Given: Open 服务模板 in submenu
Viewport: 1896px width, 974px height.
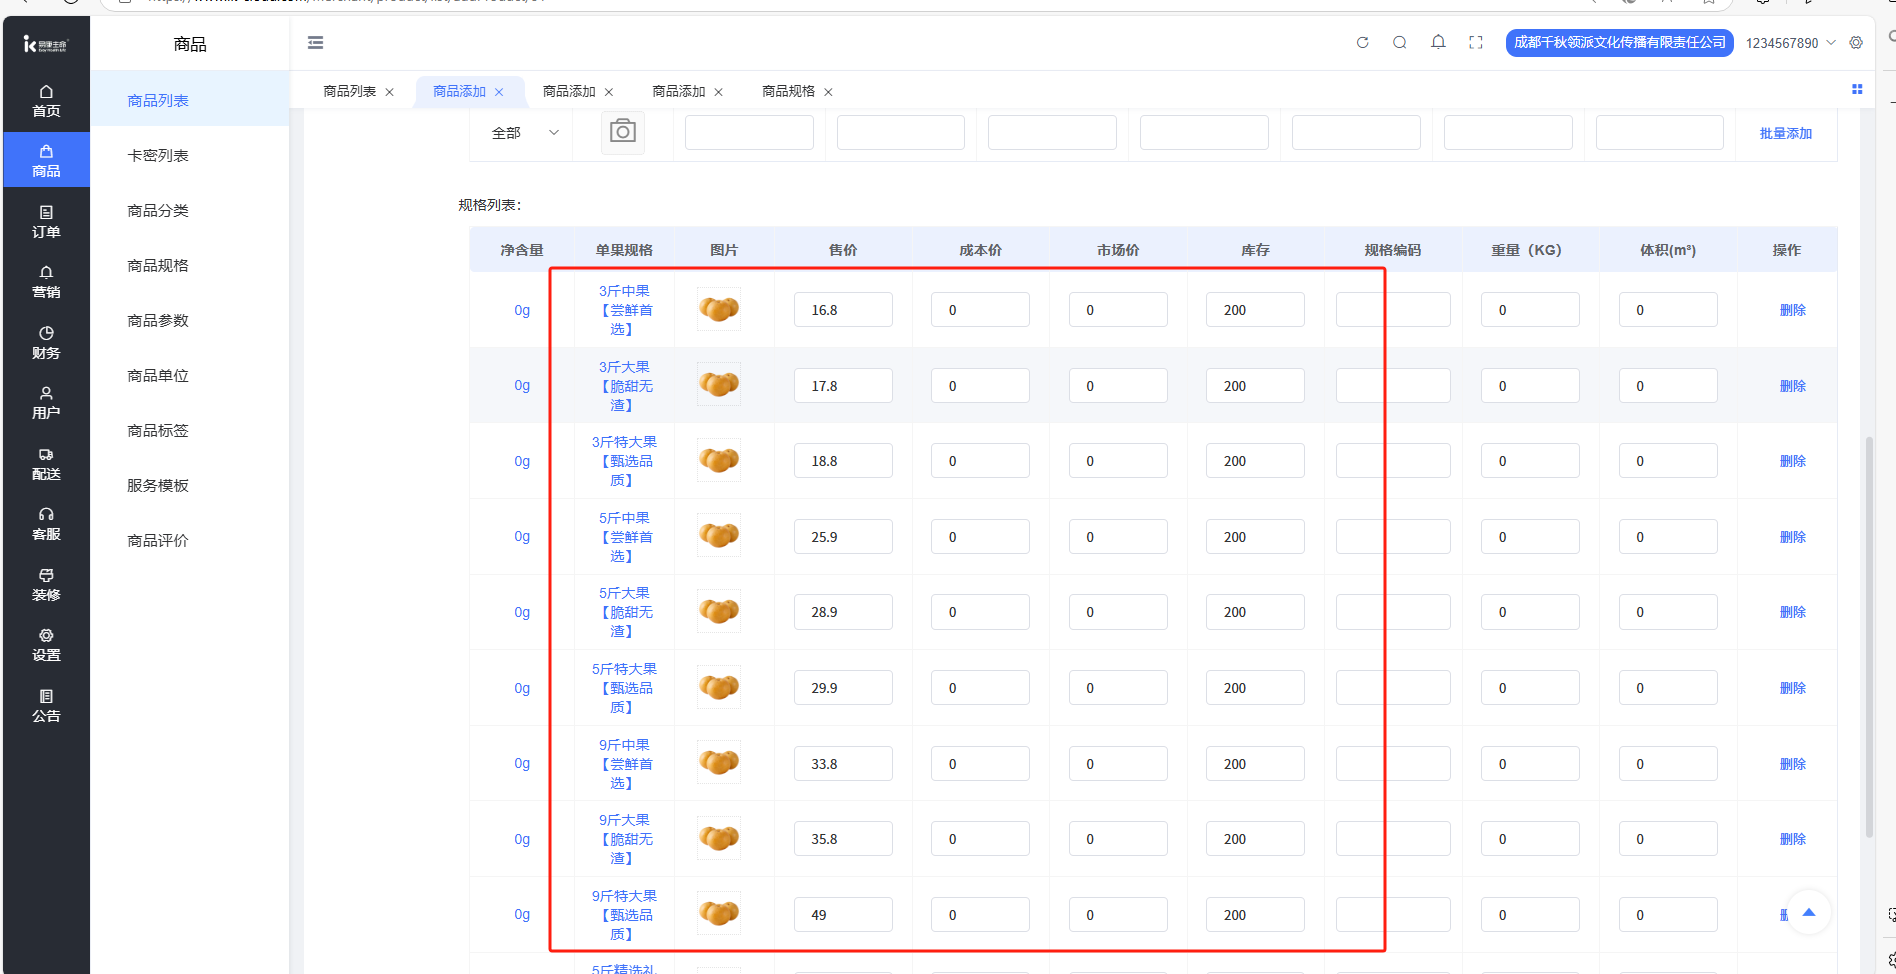Looking at the screenshot, I should [x=158, y=486].
